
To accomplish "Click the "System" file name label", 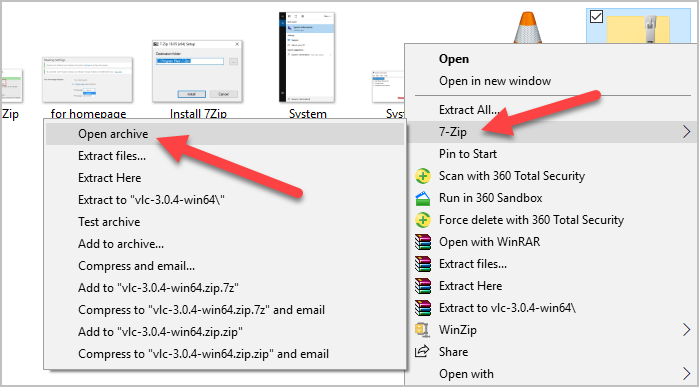I will pyautogui.click(x=308, y=114).
